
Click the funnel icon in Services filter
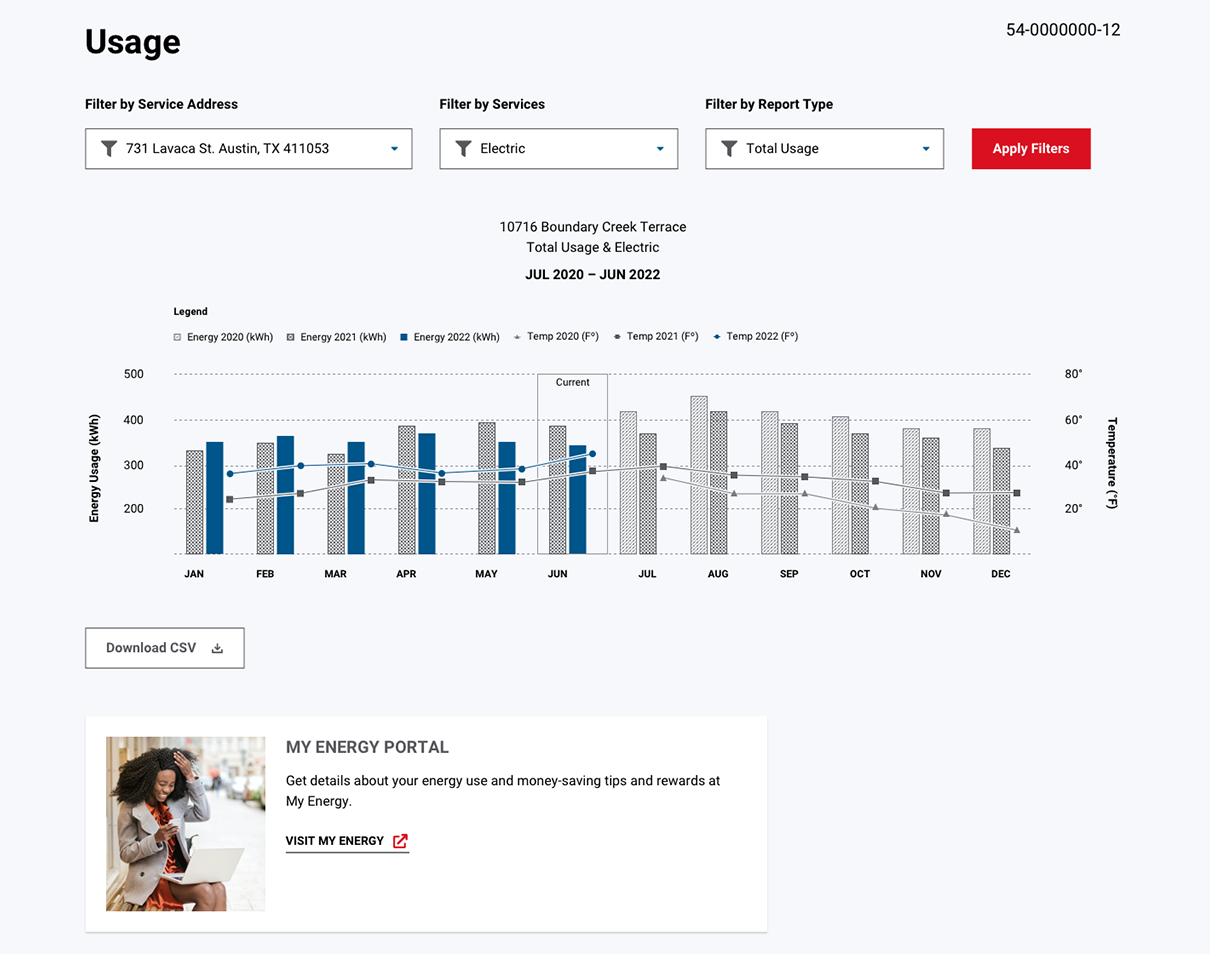tap(463, 149)
